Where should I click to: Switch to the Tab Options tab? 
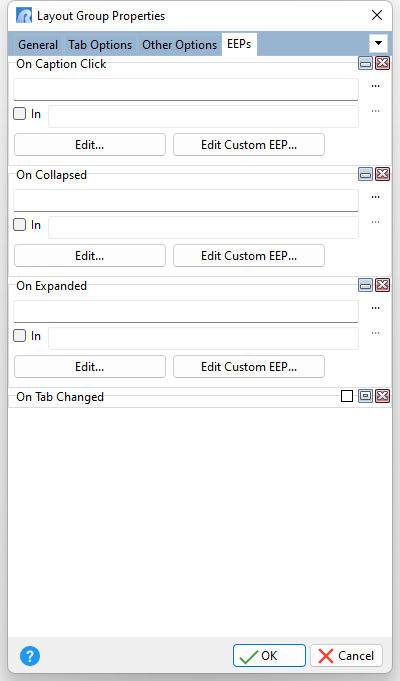pos(100,45)
